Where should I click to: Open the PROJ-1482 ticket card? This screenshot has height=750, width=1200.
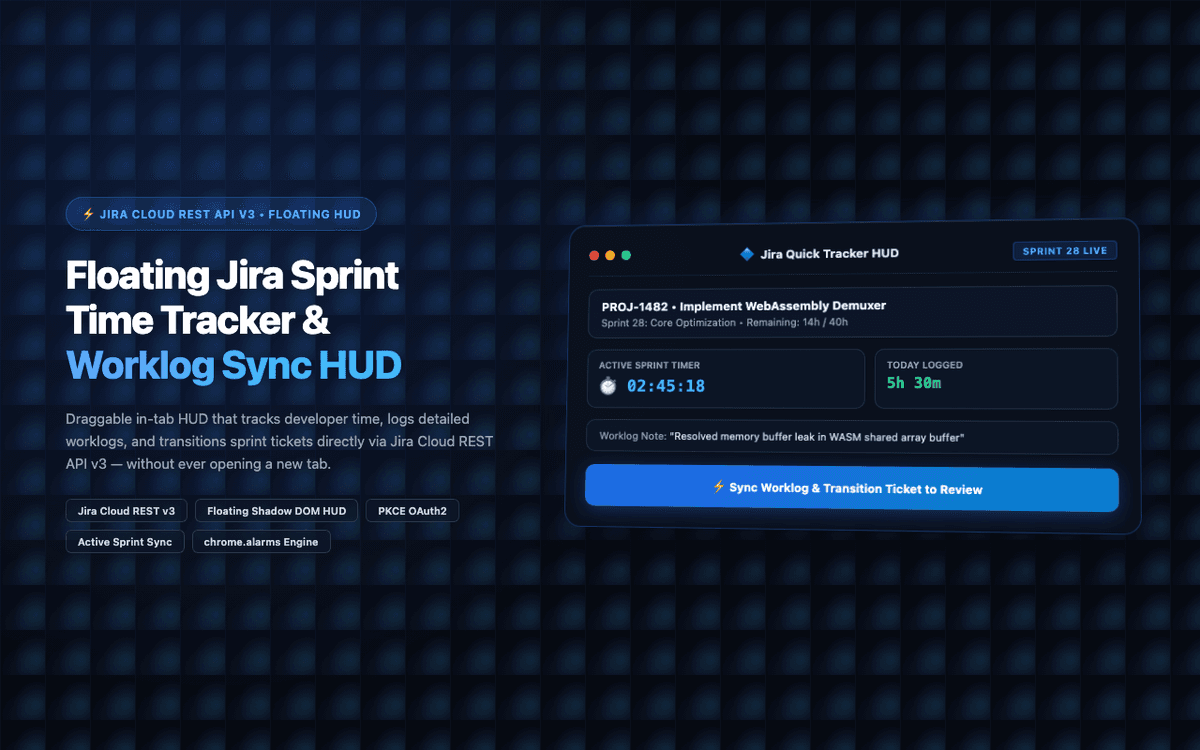pos(852,312)
